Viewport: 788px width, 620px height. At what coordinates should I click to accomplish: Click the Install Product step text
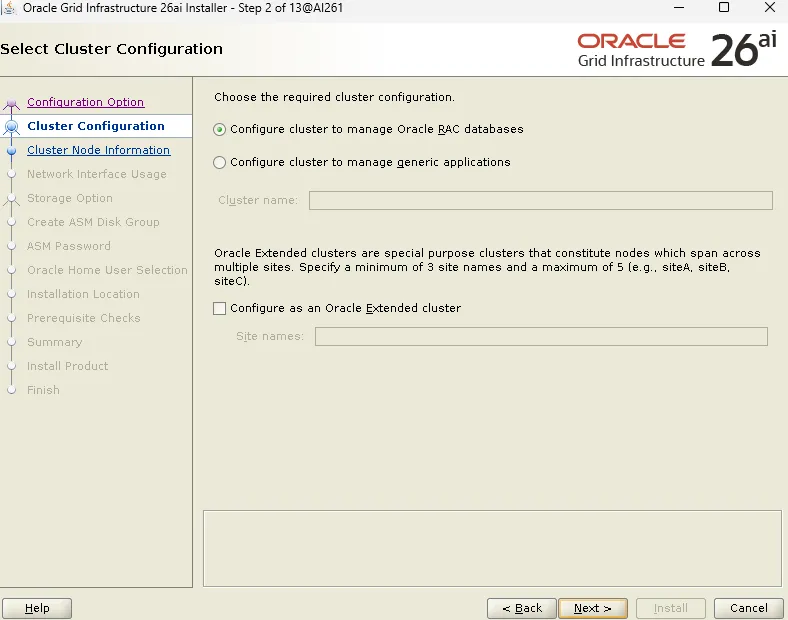tap(68, 366)
